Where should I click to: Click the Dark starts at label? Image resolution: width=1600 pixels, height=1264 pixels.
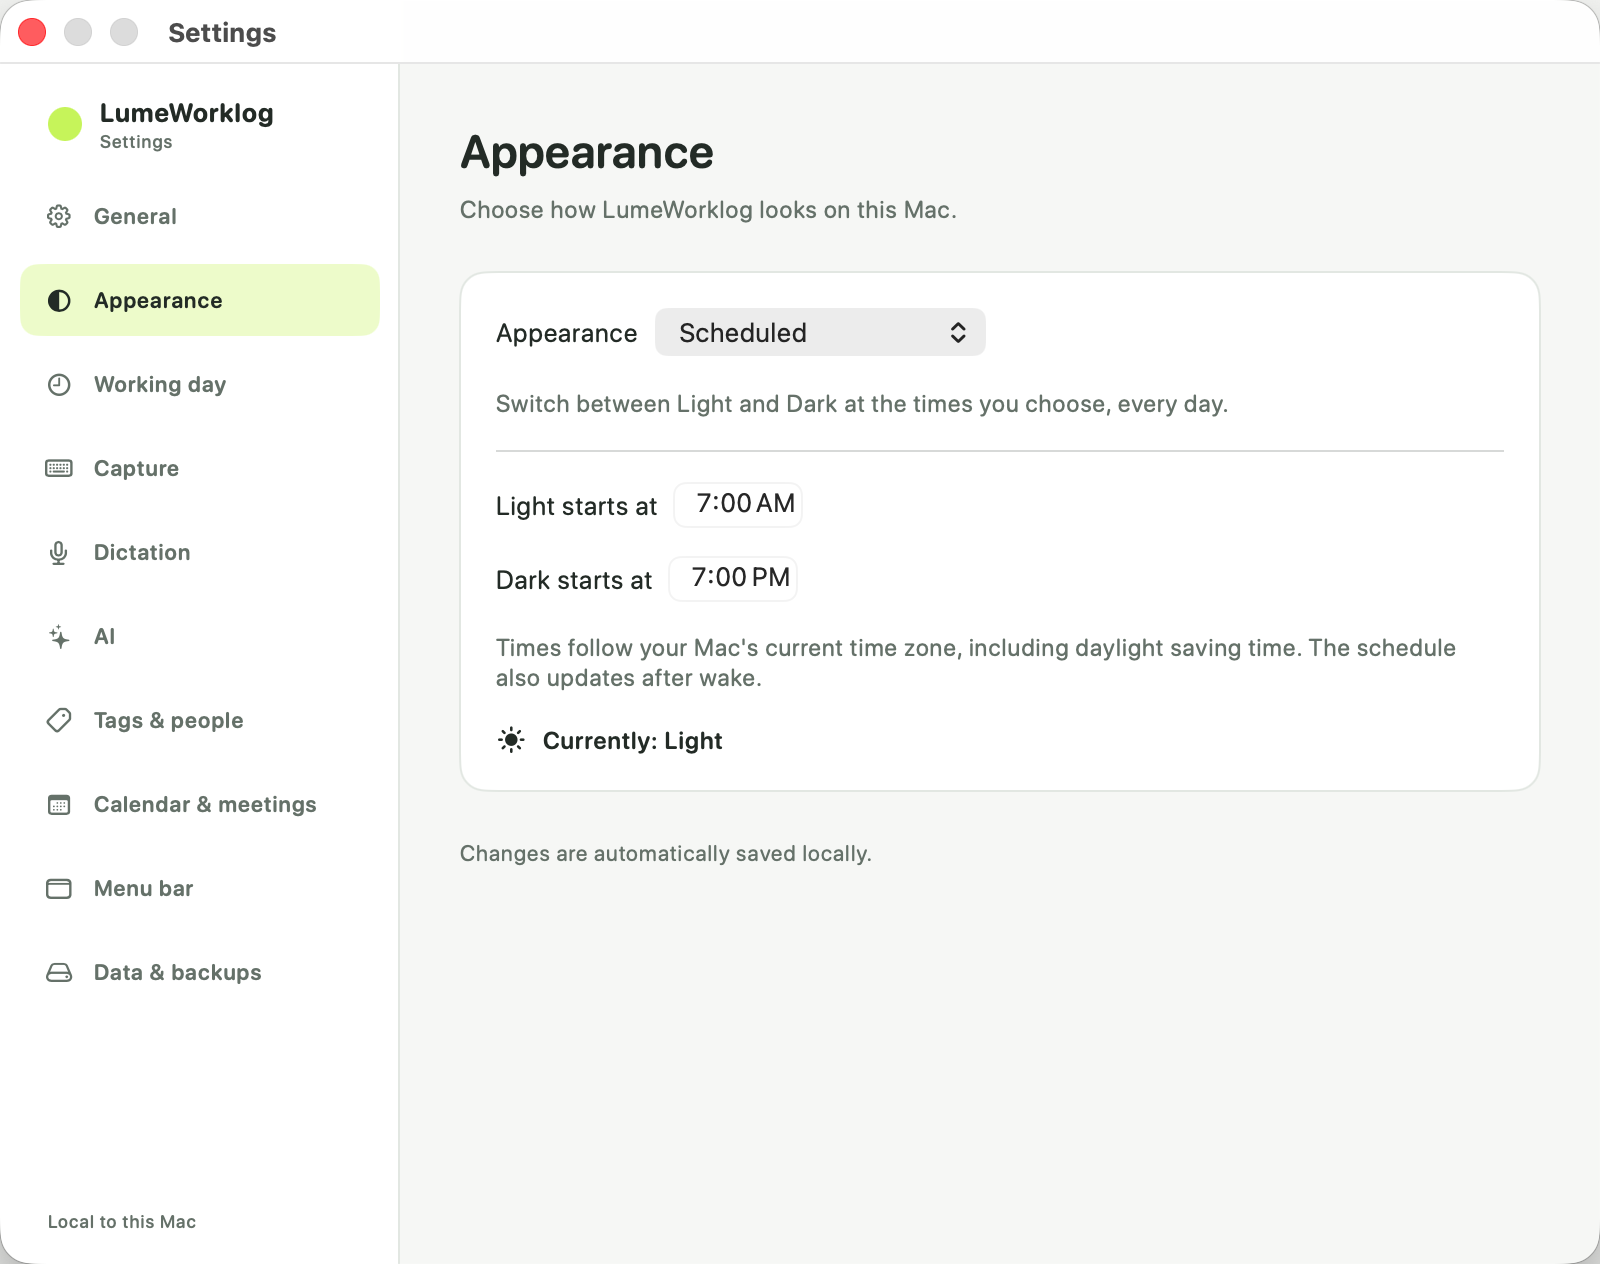[x=574, y=580]
